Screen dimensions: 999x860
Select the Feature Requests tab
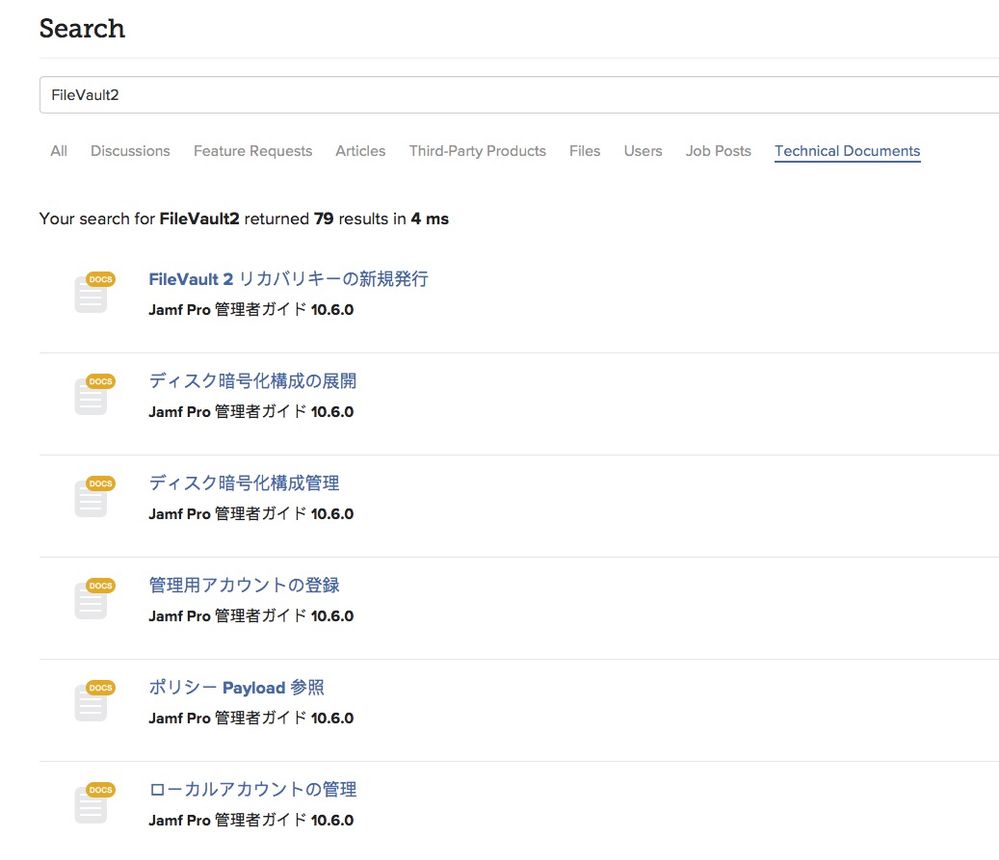coord(253,151)
